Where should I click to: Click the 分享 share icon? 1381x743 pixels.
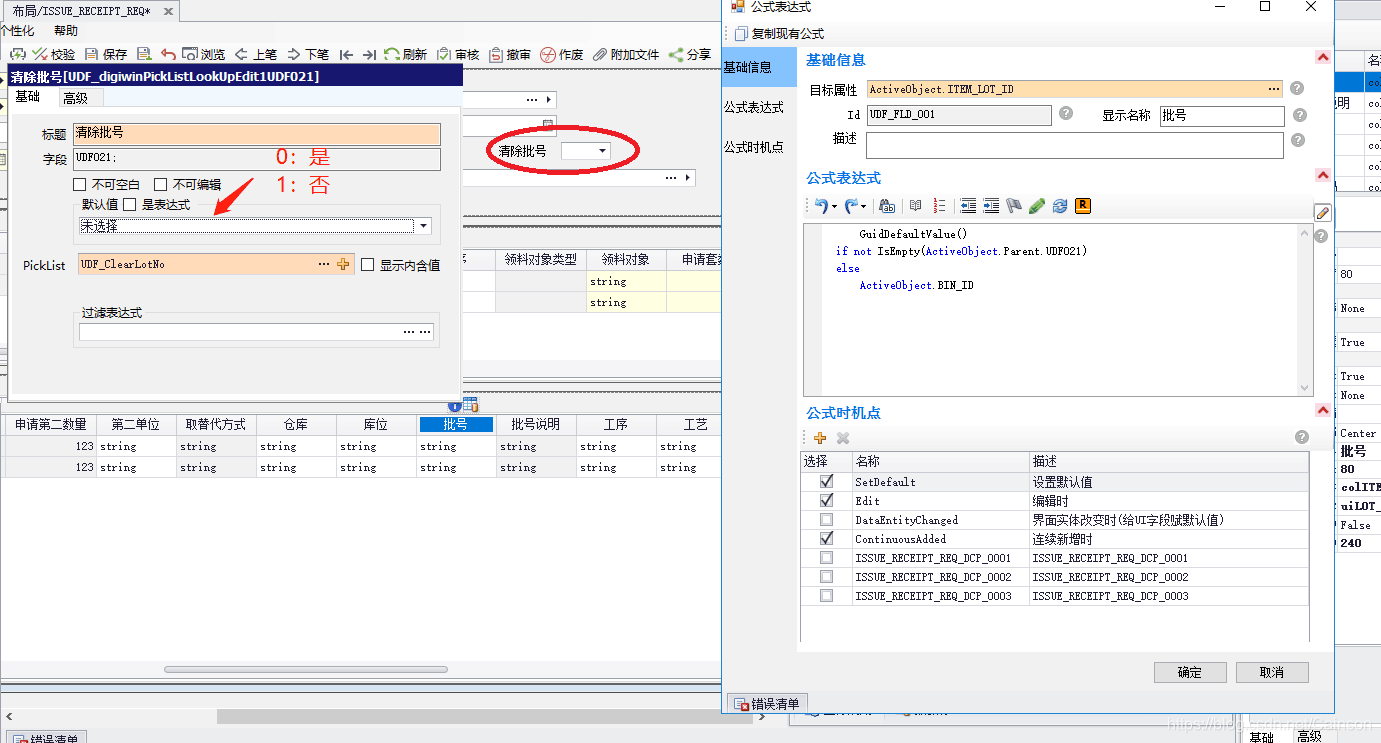[676, 55]
